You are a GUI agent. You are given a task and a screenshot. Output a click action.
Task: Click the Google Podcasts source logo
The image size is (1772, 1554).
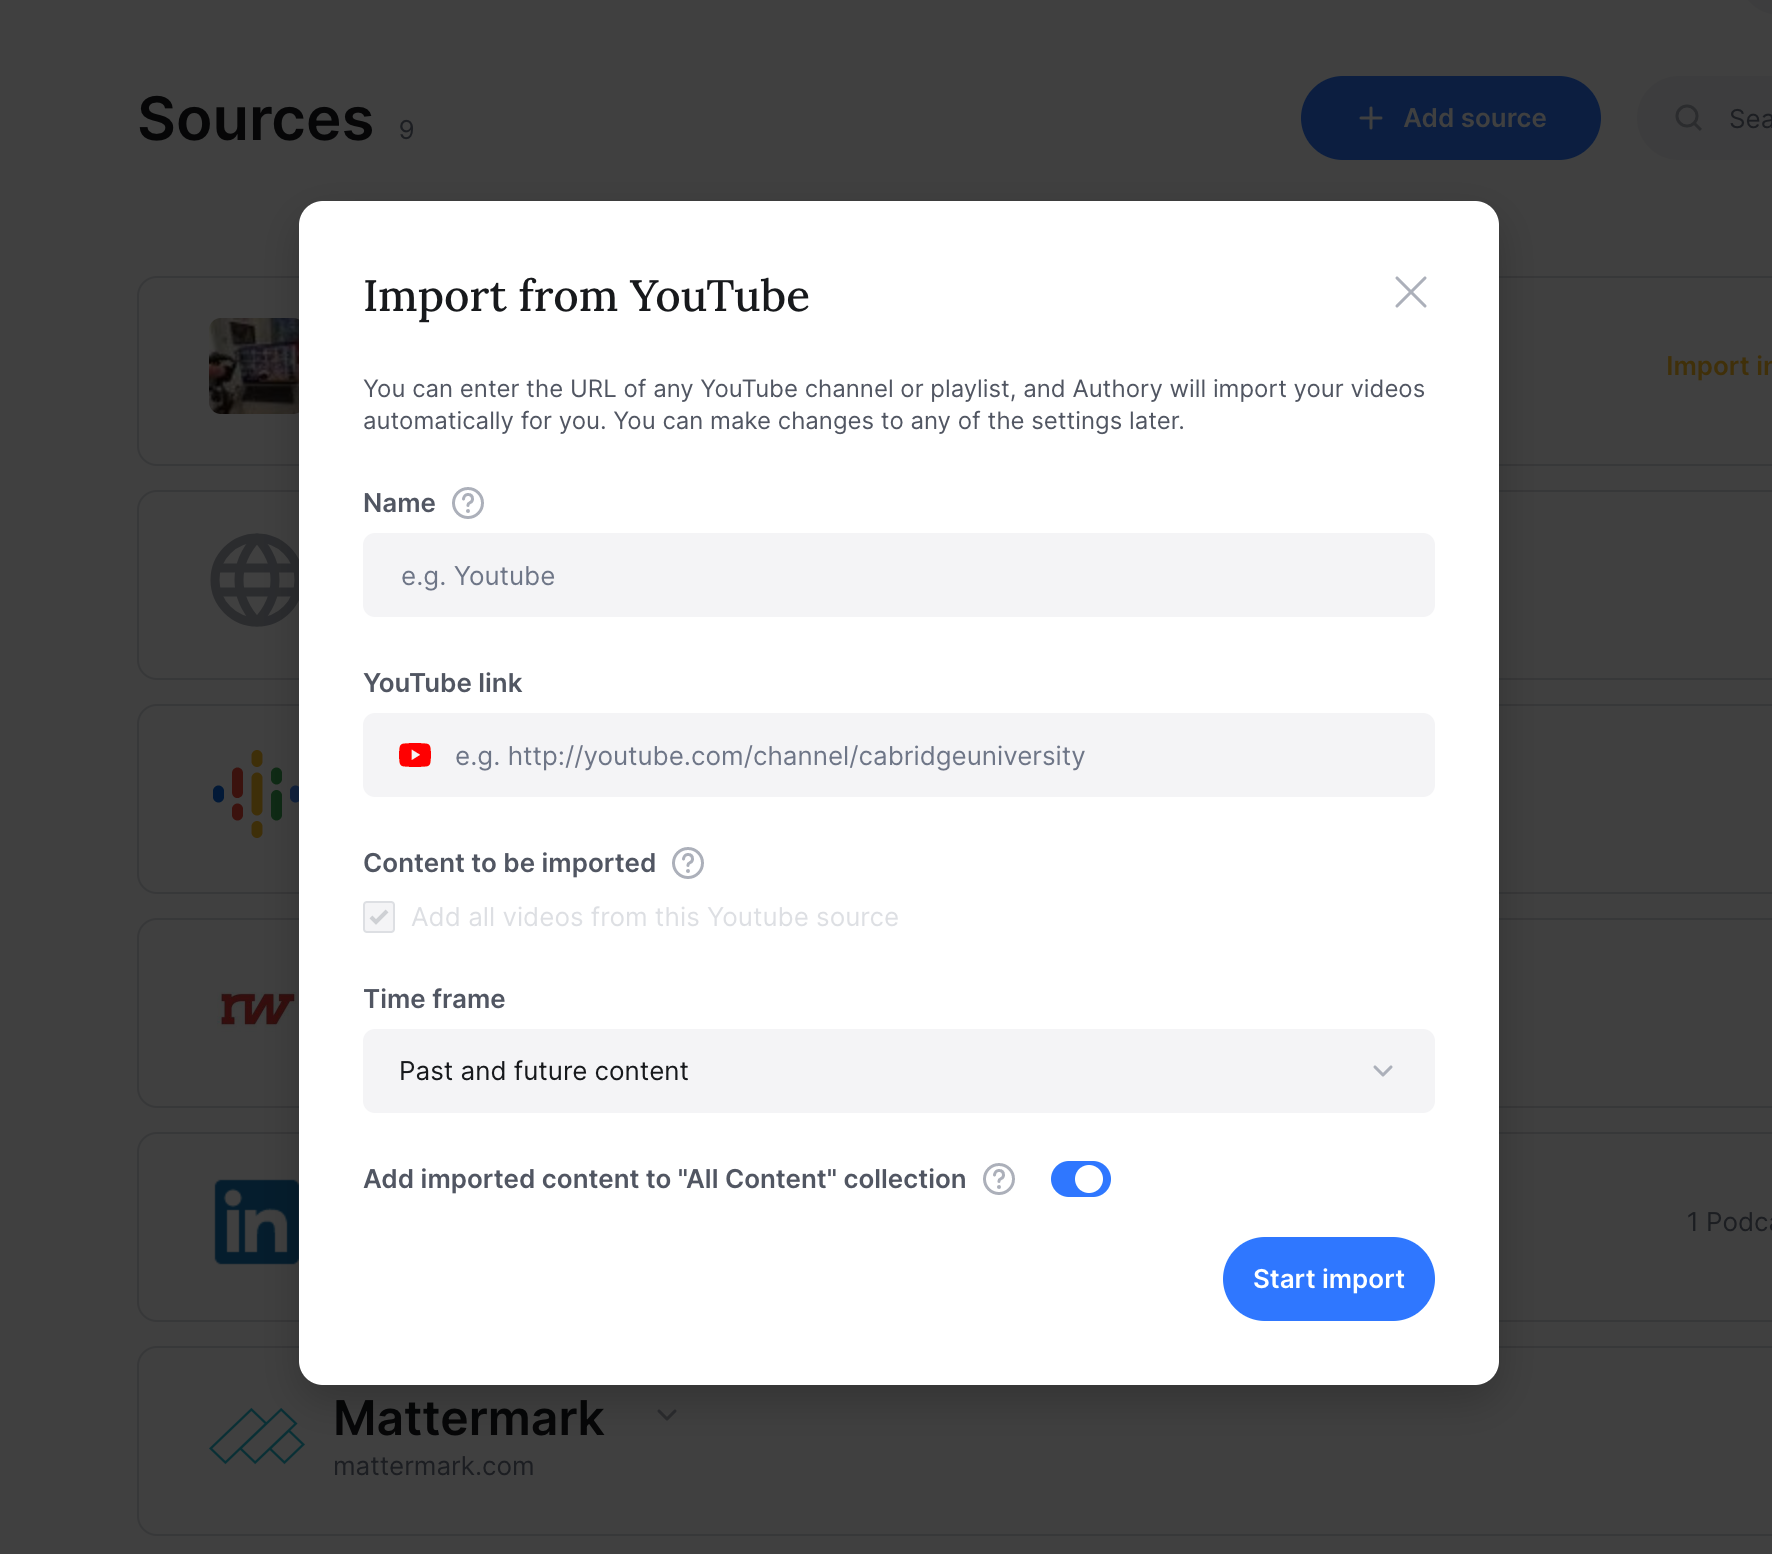pyautogui.click(x=256, y=794)
